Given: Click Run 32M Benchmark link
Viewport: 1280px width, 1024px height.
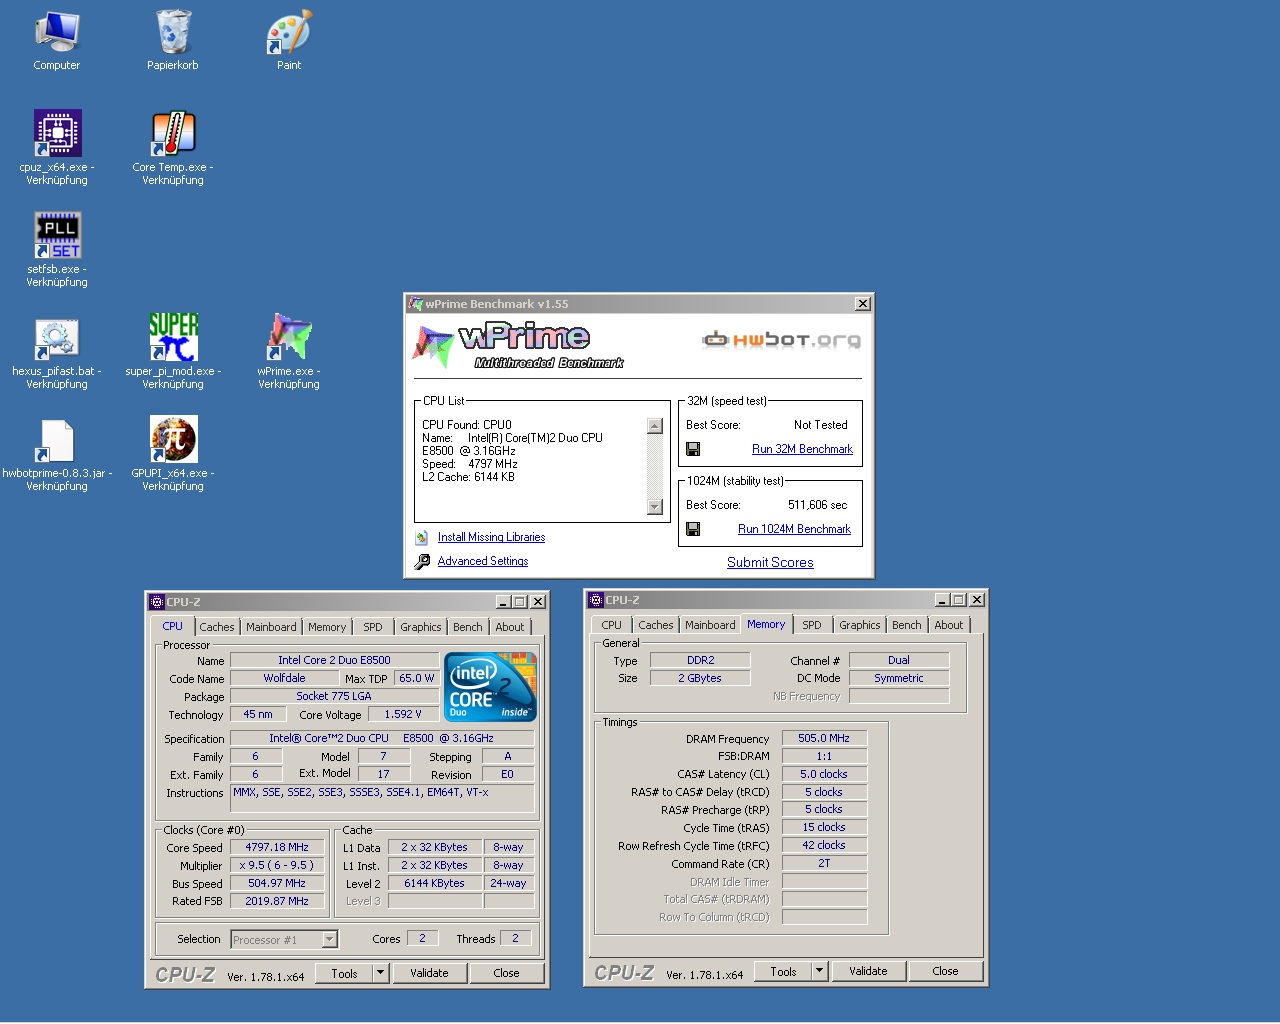Looking at the screenshot, I should pos(802,449).
